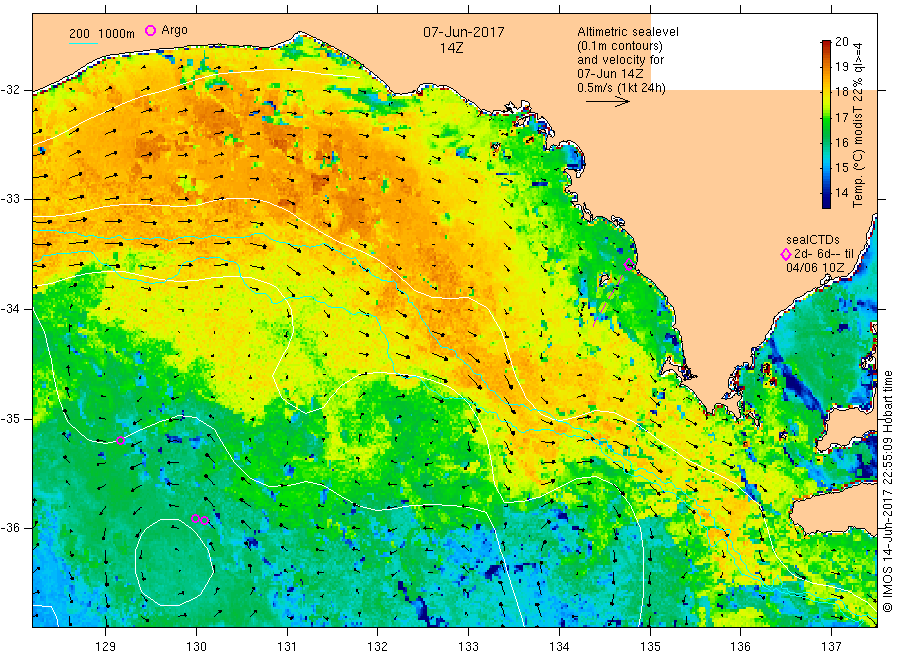Click the Argo float marker near 129E 35S
The height and width of the screenshot is (660, 900).
[121, 441]
